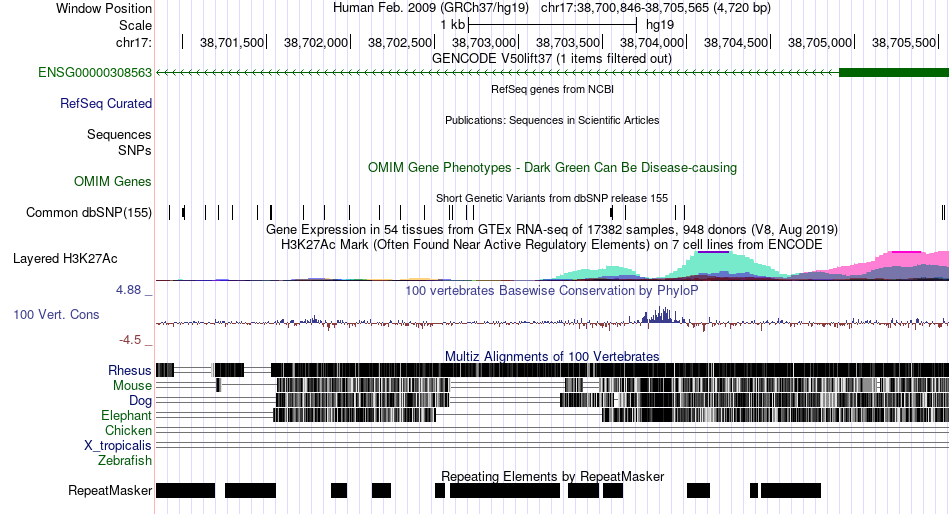
Task: Click the rightmost dbSNP variant tick
Action: click(x=943, y=213)
